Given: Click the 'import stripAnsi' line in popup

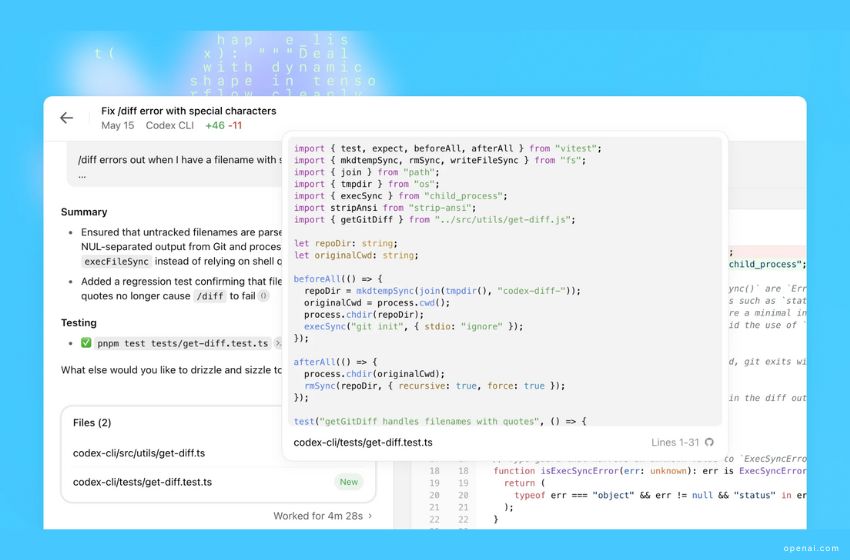Looking at the screenshot, I should click(384, 208).
